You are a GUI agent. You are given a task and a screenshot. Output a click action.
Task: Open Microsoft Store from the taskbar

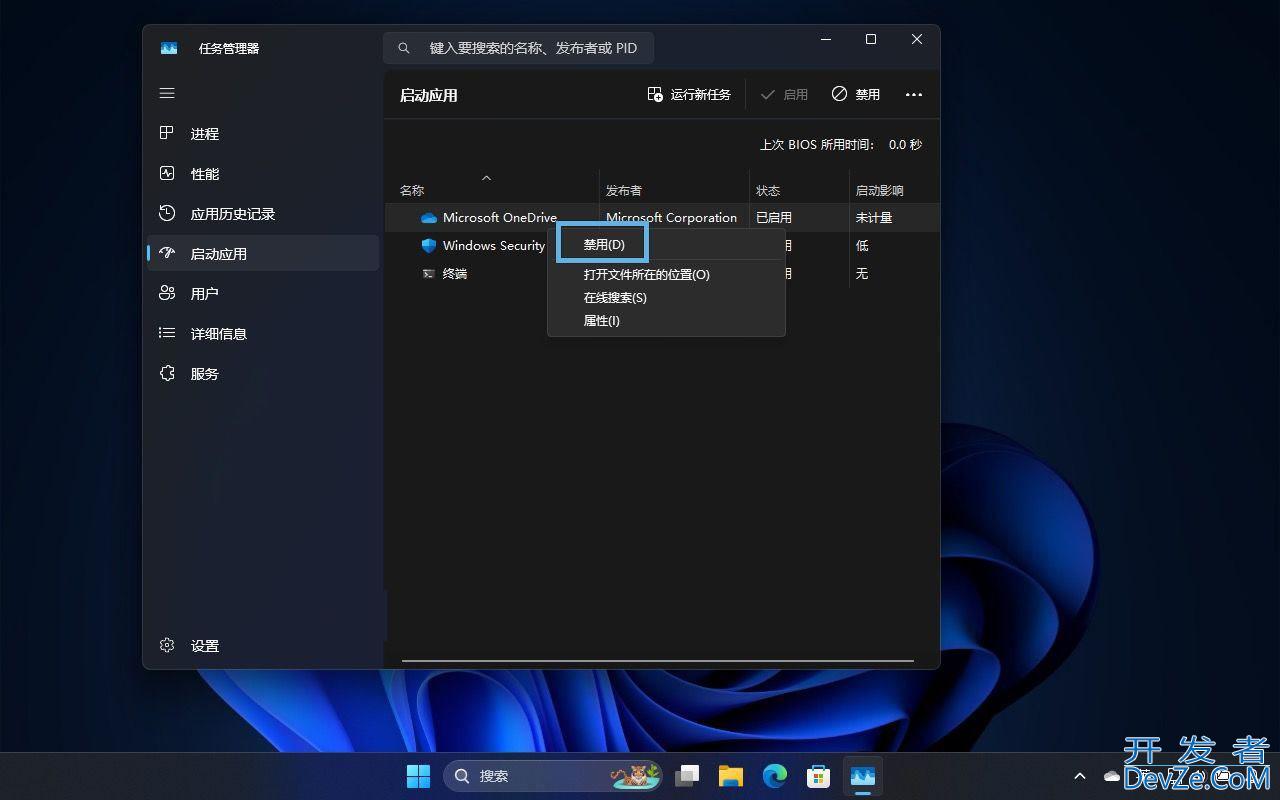click(819, 775)
